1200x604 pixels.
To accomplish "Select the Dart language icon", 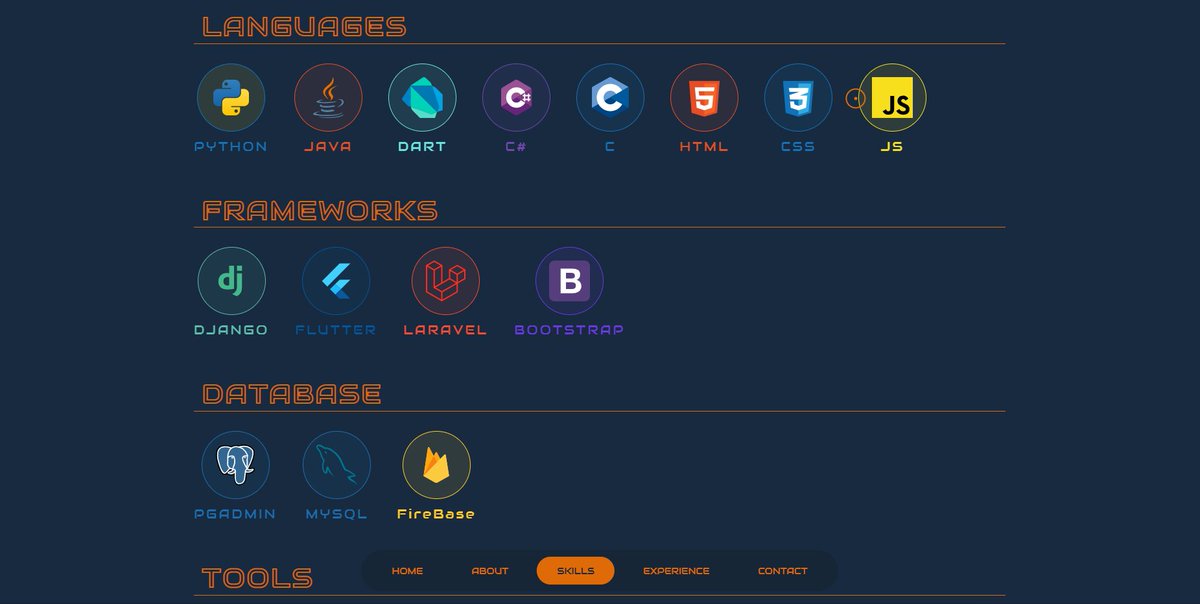I will click(x=422, y=98).
